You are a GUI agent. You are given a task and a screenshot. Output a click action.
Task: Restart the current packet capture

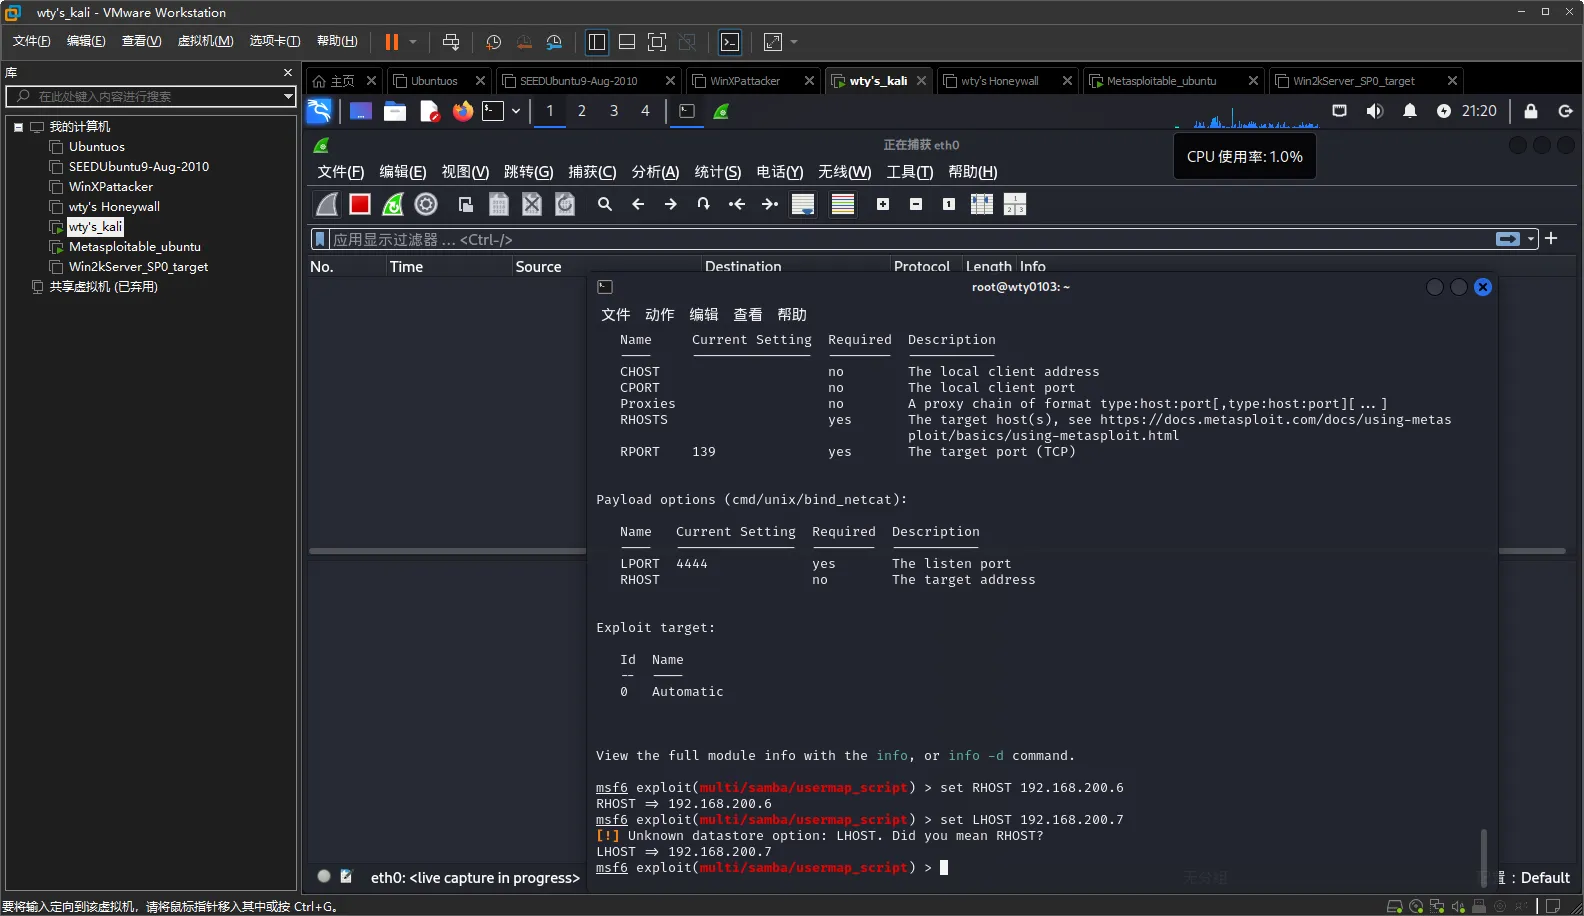pyautogui.click(x=393, y=204)
